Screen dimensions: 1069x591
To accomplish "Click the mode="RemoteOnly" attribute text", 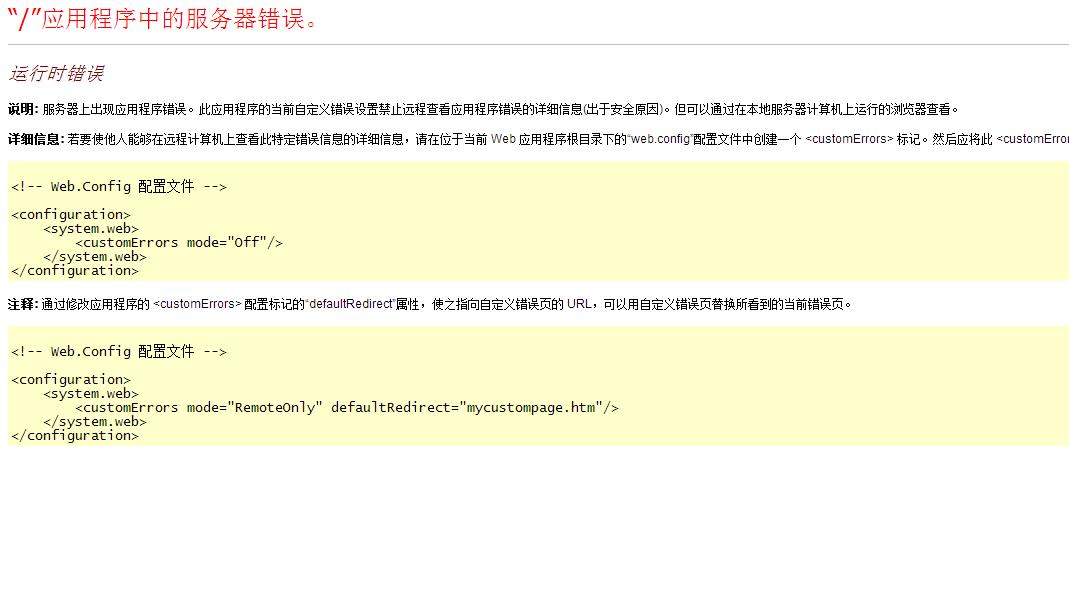I will point(254,408).
